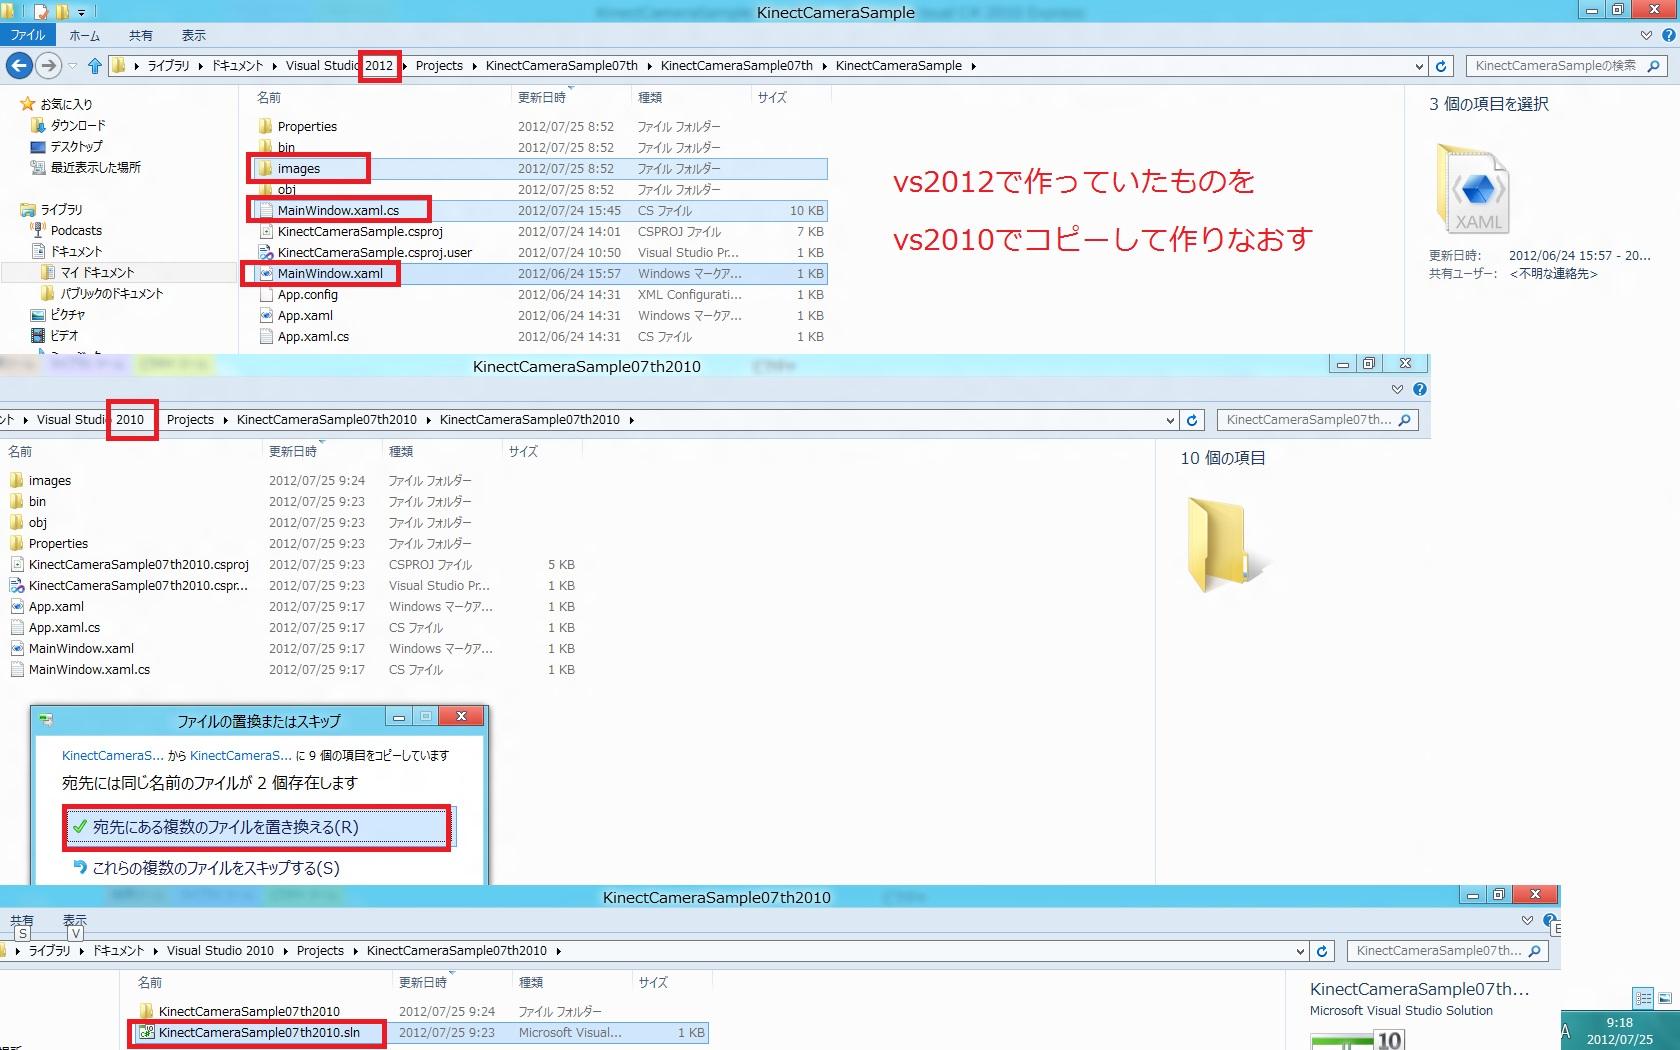The width and height of the screenshot is (1680, 1050).
Task: Open 表示 tab in bottom window
Action: 75,920
